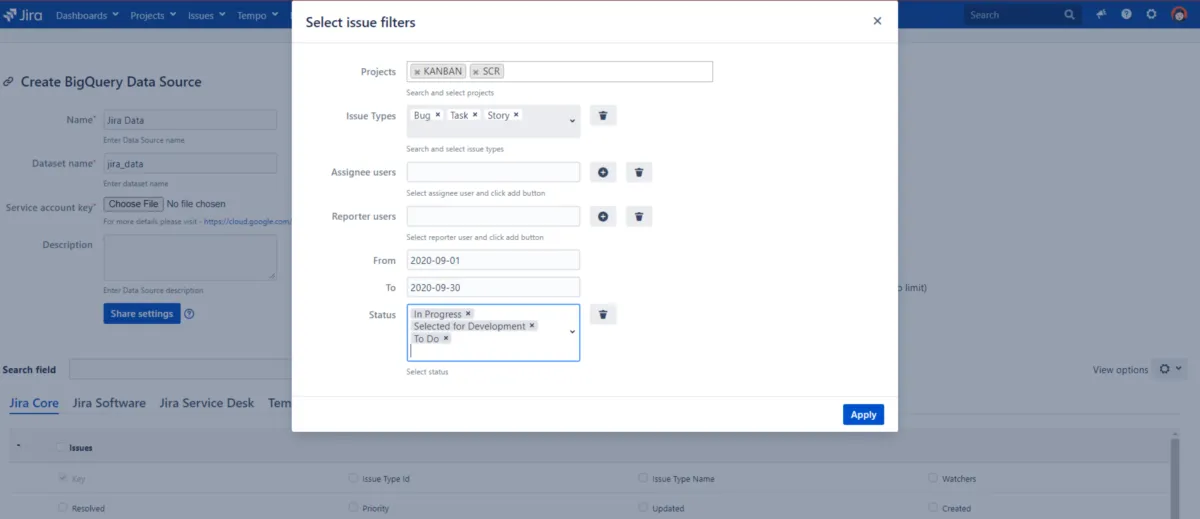Open the cloud.google.com details link
The width and height of the screenshot is (1200, 519).
247,221
